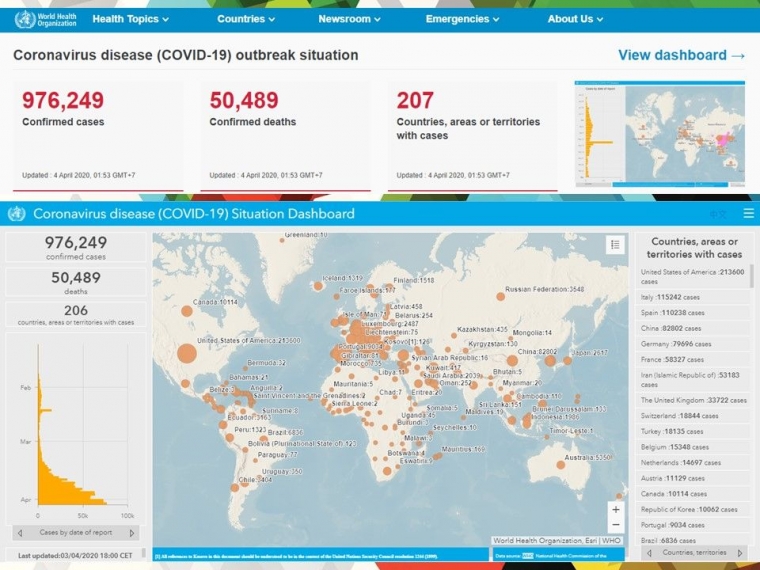Click the Last updated 03/04/2020 text
Image resolution: width=760 pixels, height=570 pixels.
click(x=75, y=555)
